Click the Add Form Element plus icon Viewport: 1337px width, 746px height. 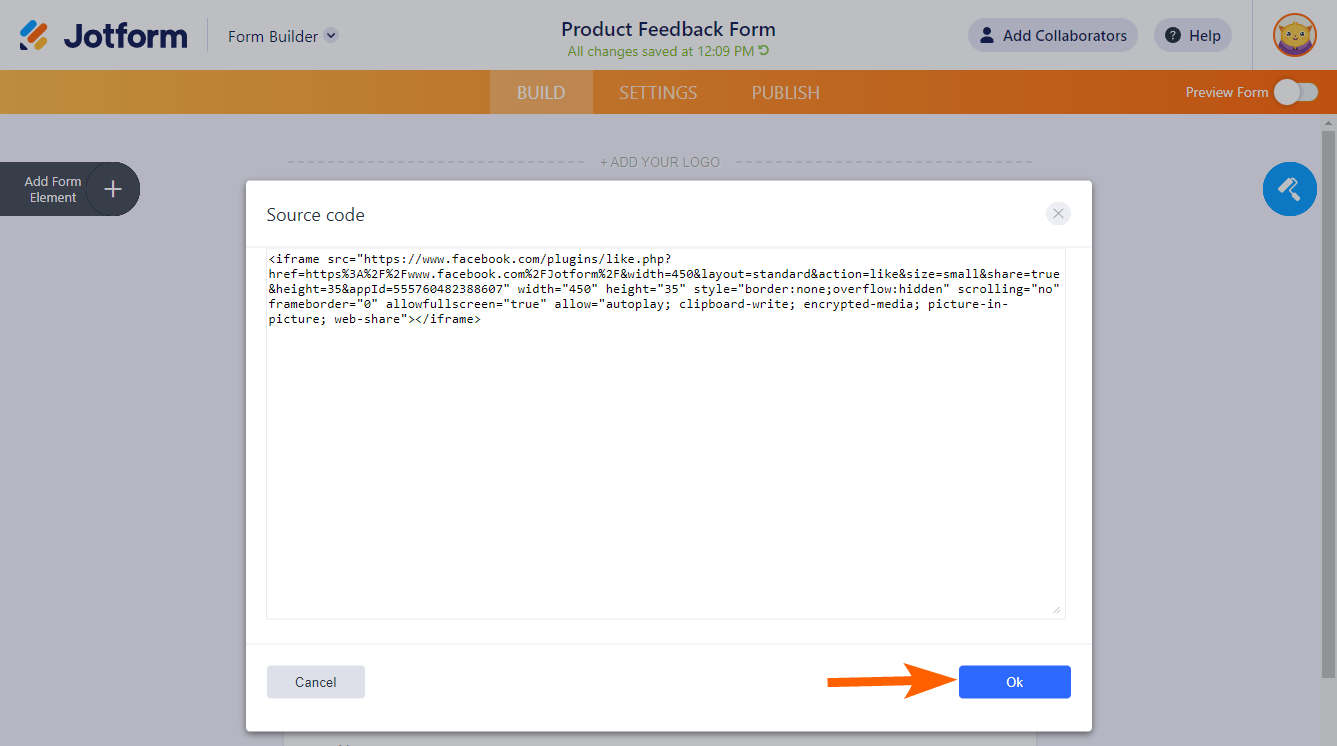click(x=113, y=189)
